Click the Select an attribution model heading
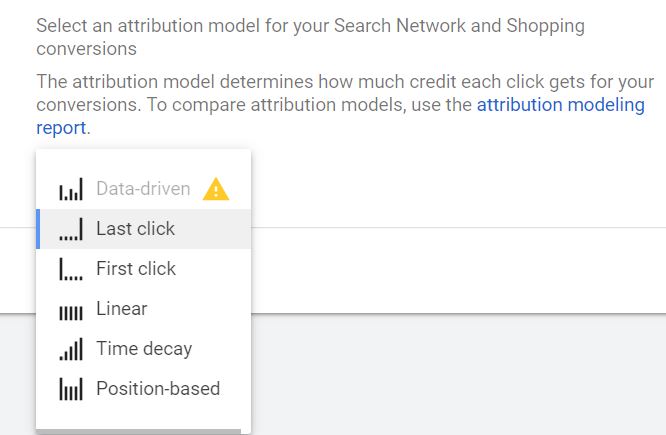 click(x=310, y=37)
